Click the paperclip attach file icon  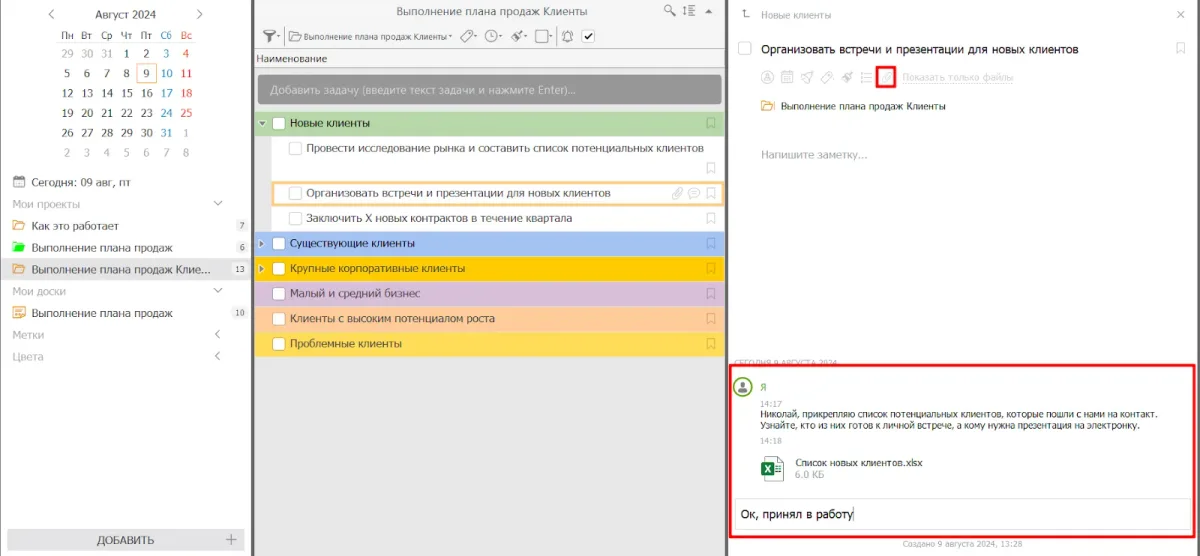coord(885,77)
